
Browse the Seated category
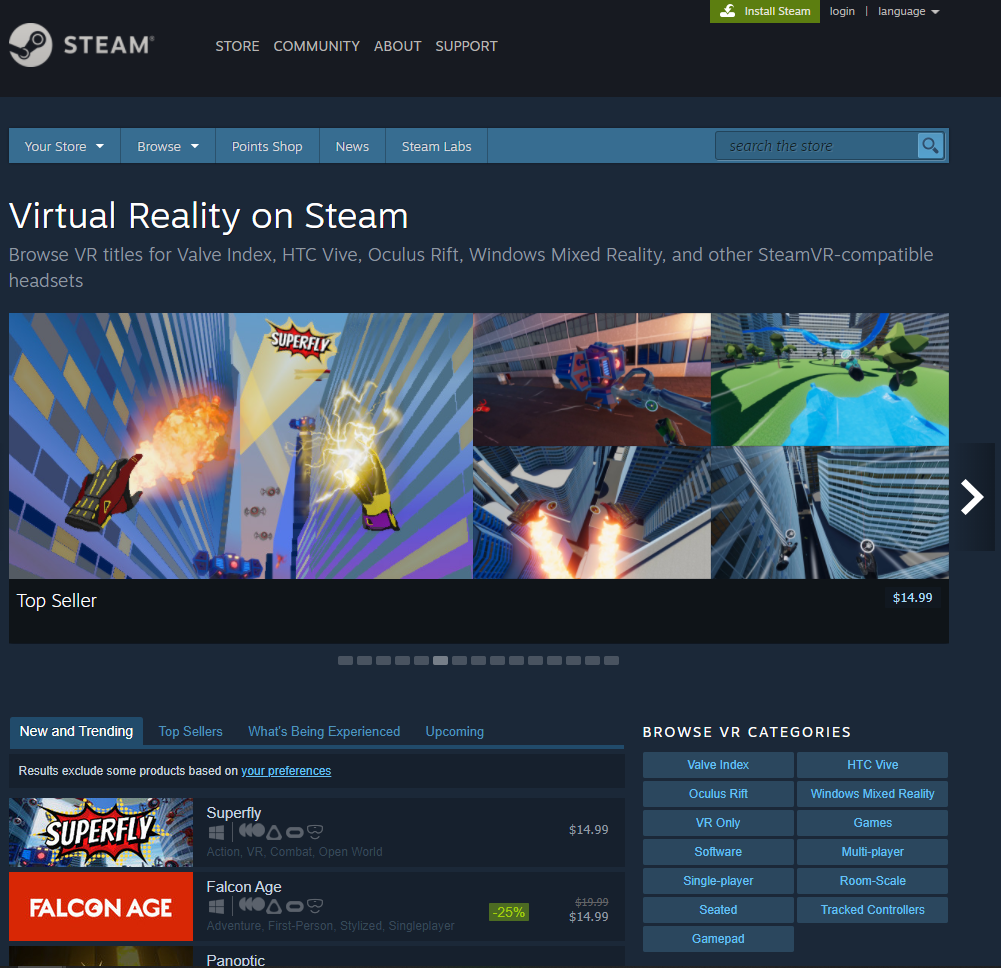coord(718,910)
